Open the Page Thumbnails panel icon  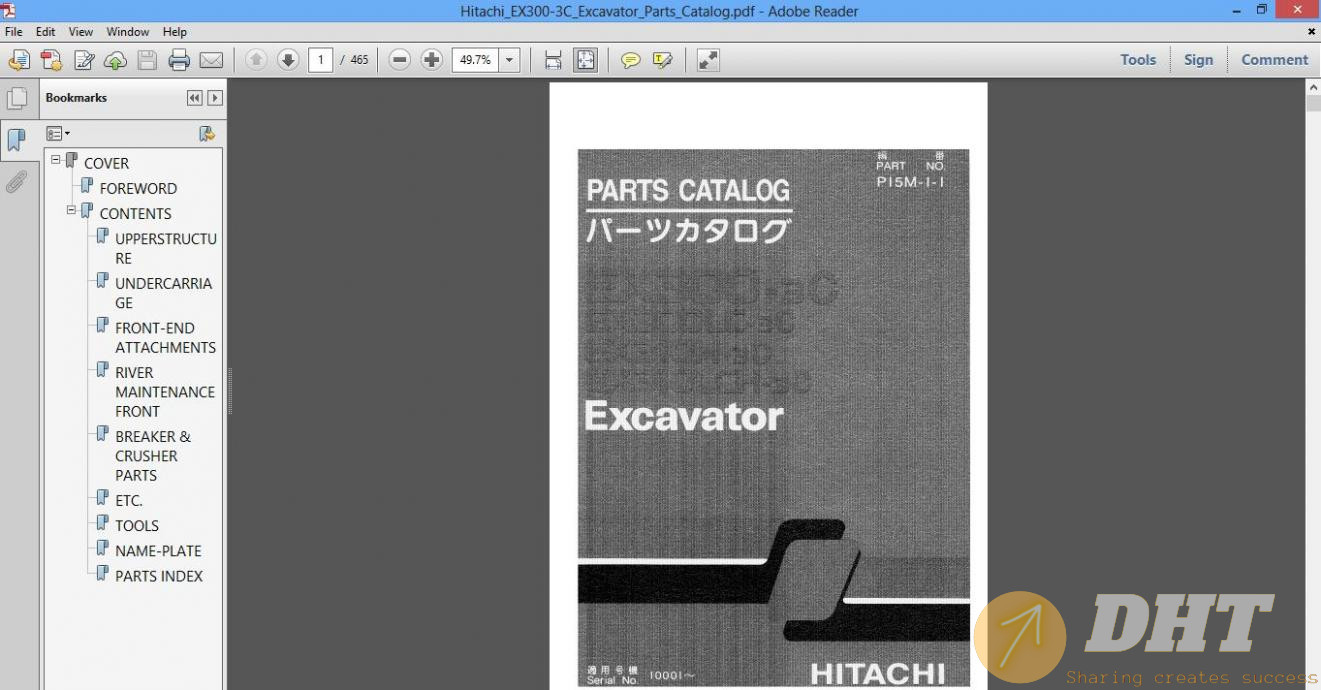pyautogui.click(x=17, y=98)
